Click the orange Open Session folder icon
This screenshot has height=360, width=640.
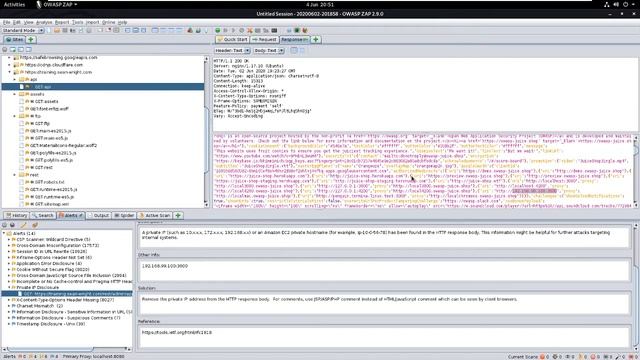pos(57,31)
